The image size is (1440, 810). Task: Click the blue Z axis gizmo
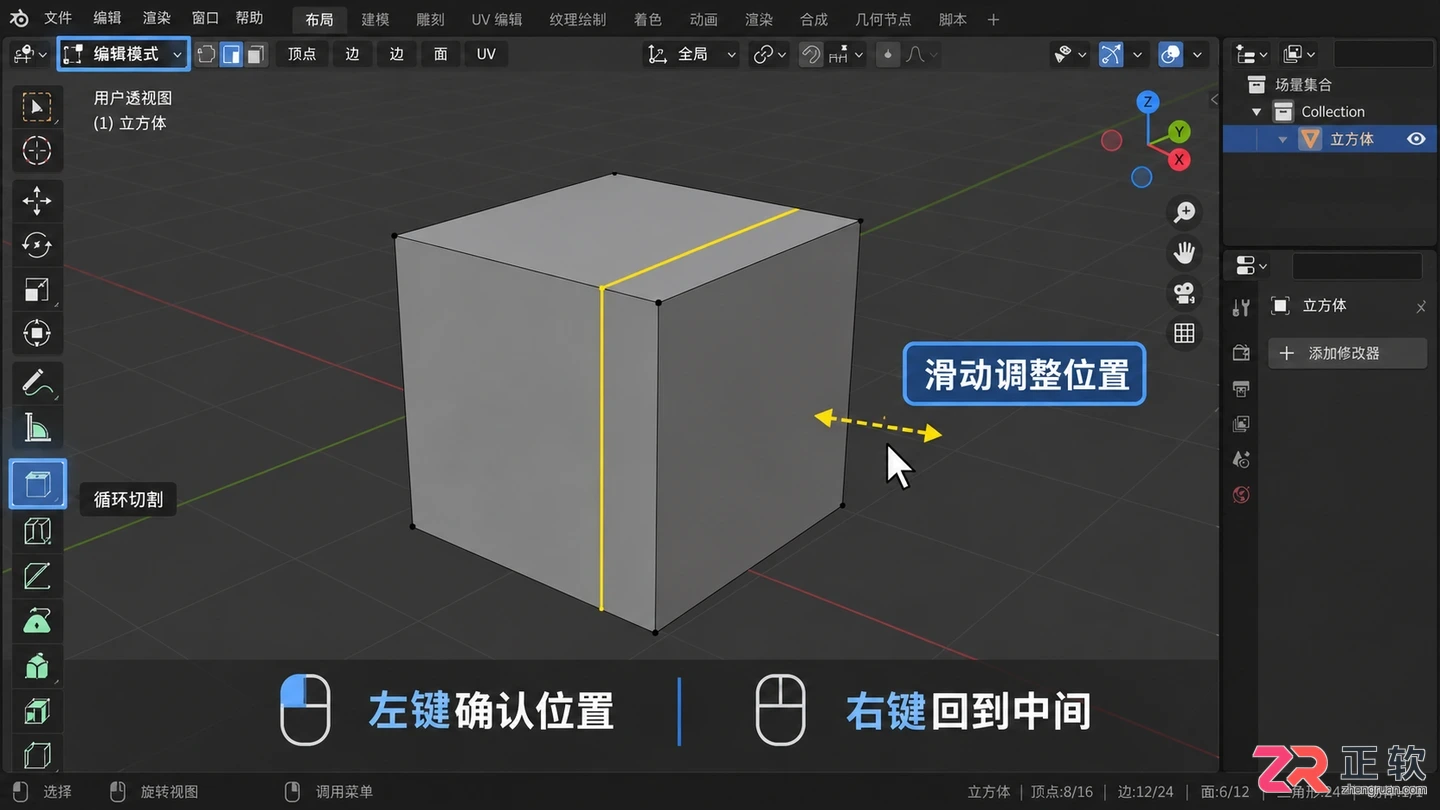[1148, 101]
